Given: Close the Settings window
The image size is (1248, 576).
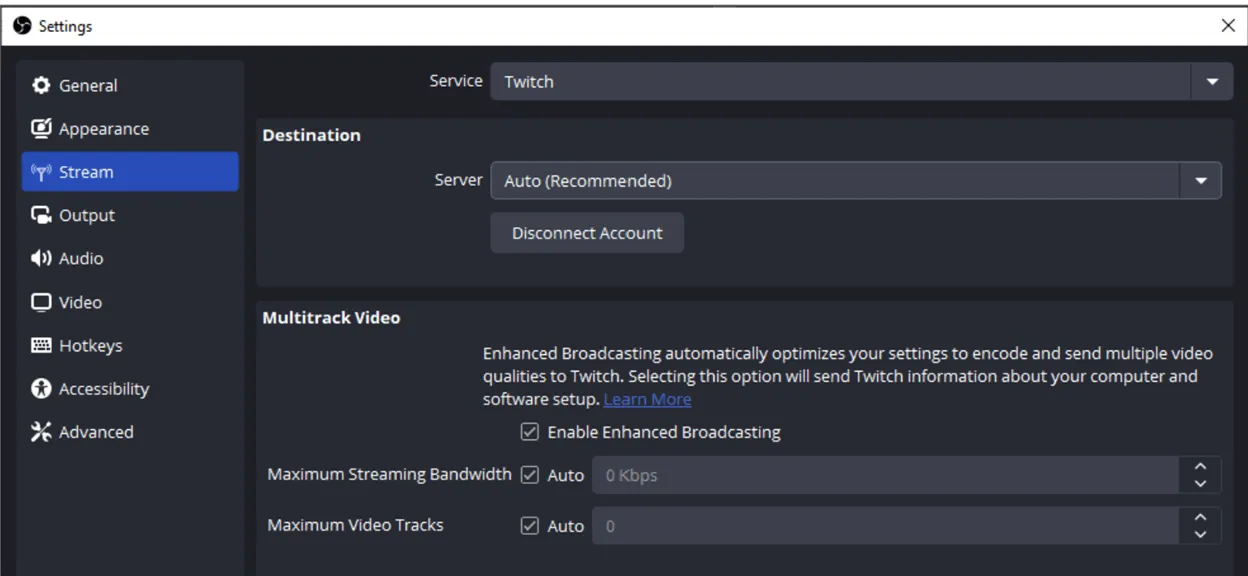Looking at the screenshot, I should click(1228, 26).
